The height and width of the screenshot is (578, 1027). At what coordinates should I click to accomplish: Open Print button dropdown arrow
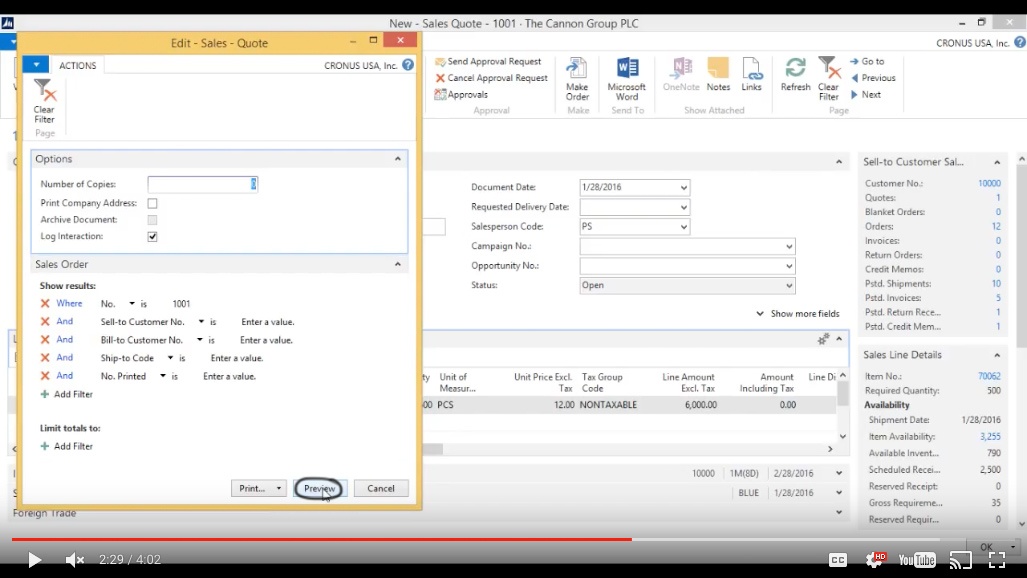[x=278, y=488]
